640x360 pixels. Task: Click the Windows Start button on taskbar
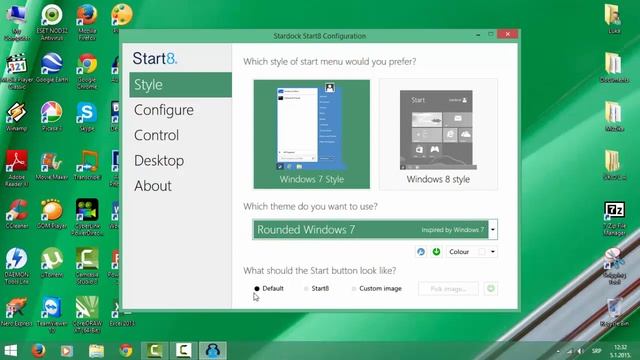11,351
